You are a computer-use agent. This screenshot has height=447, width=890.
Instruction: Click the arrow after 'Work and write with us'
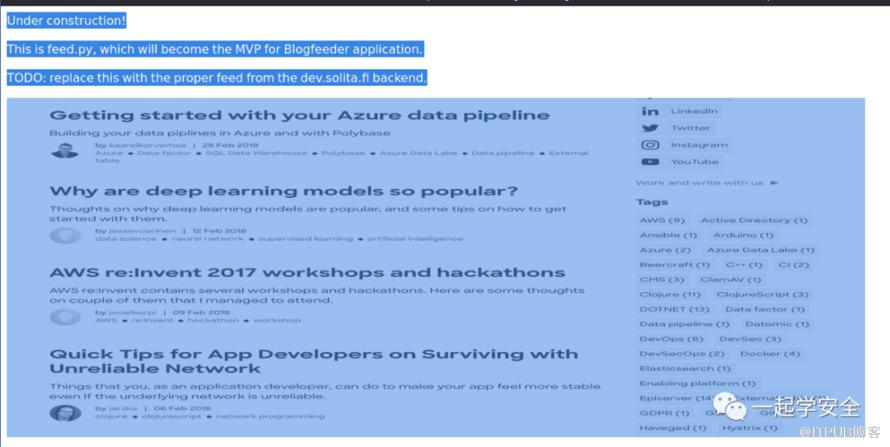pyautogui.click(x=774, y=183)
